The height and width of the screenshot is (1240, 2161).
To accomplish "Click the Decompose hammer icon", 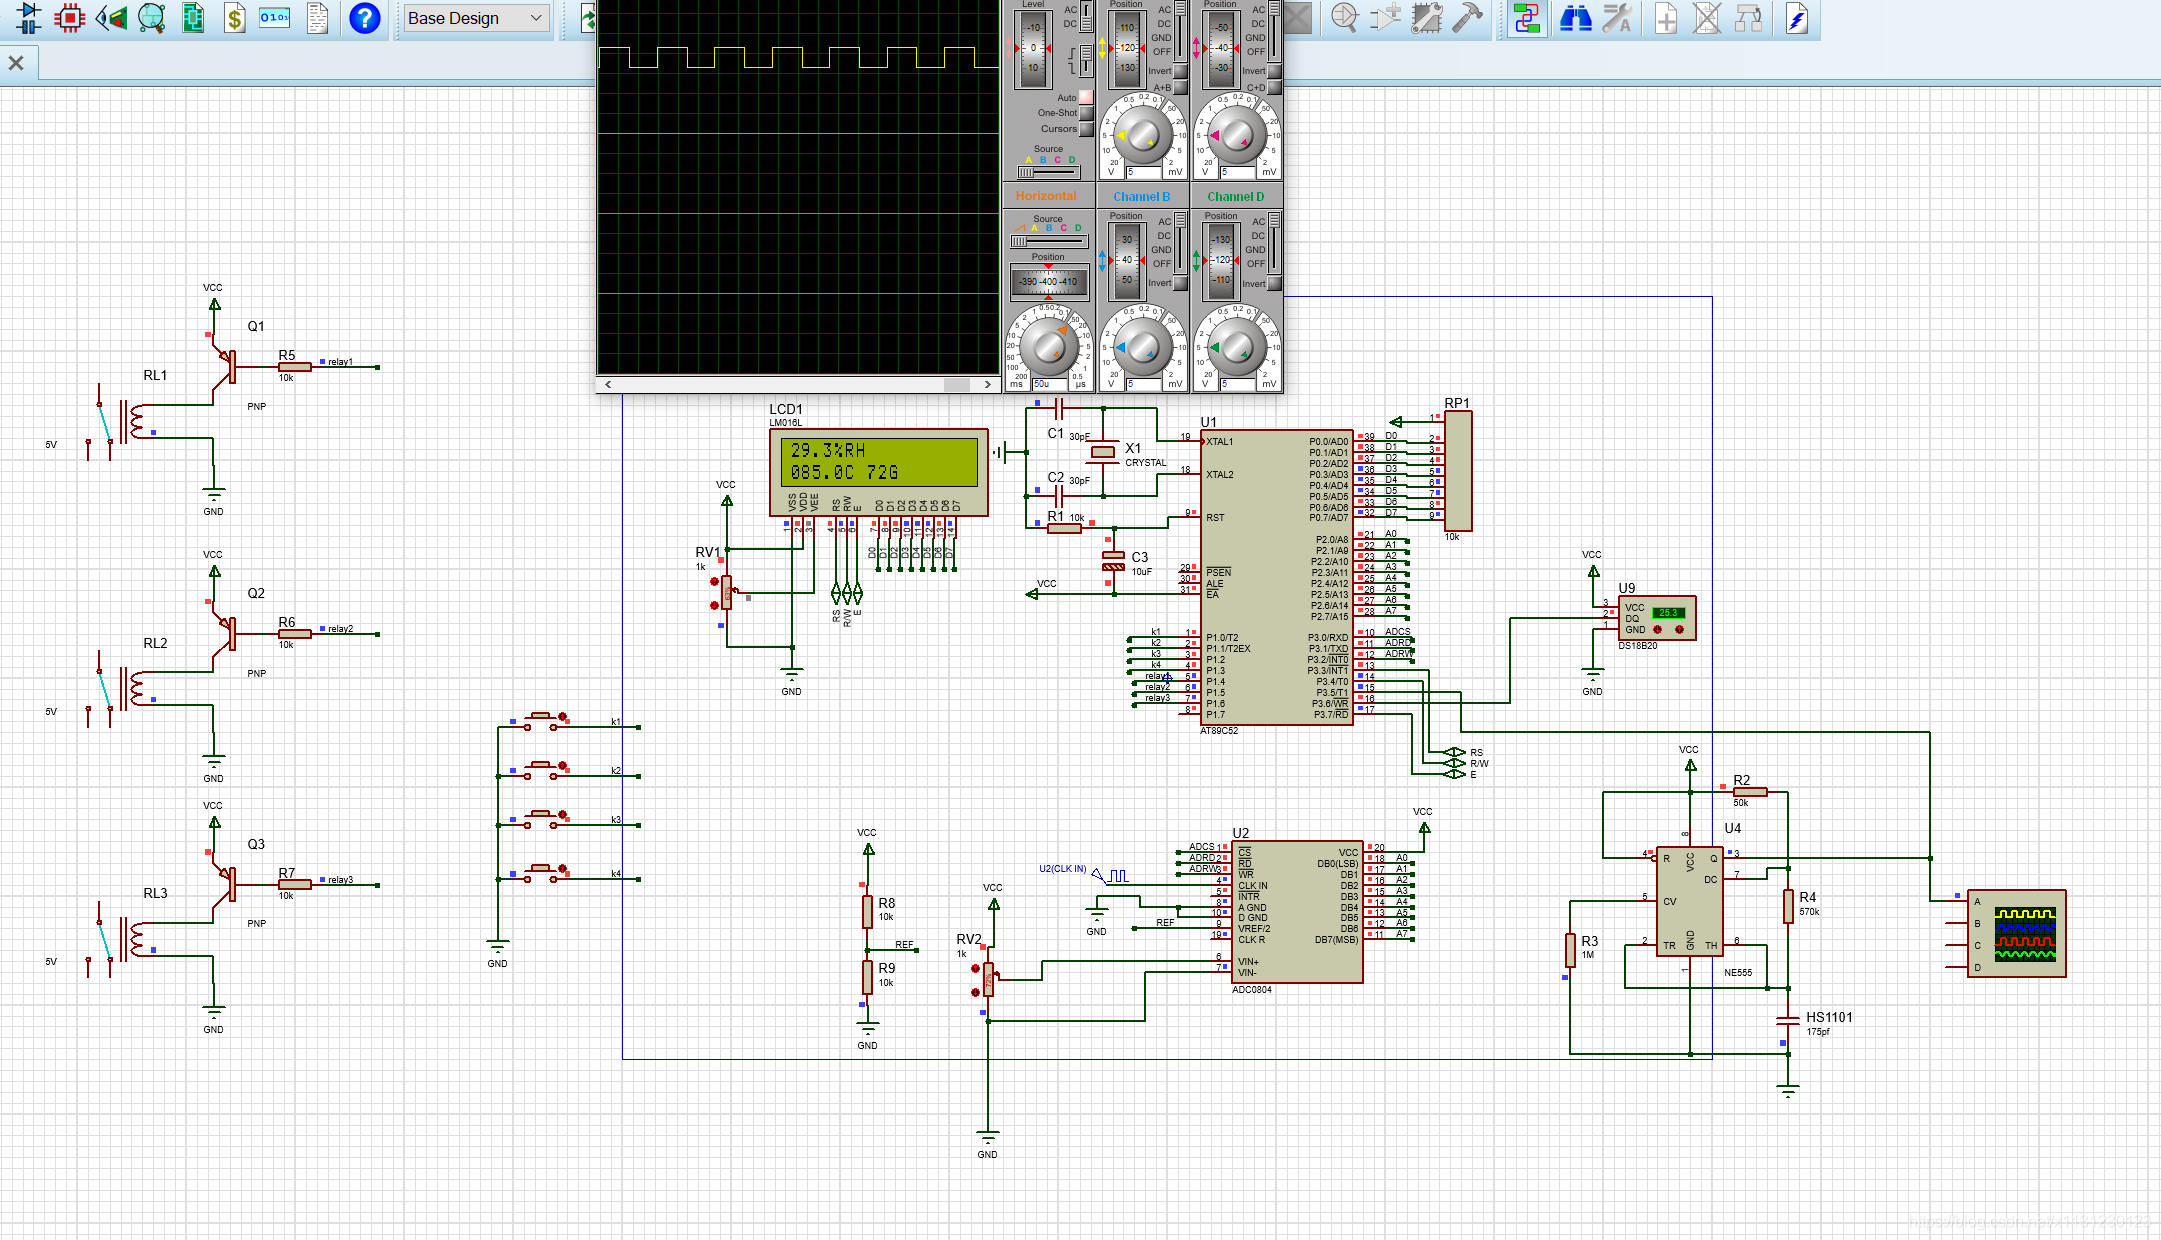I will pos(1468,18).
